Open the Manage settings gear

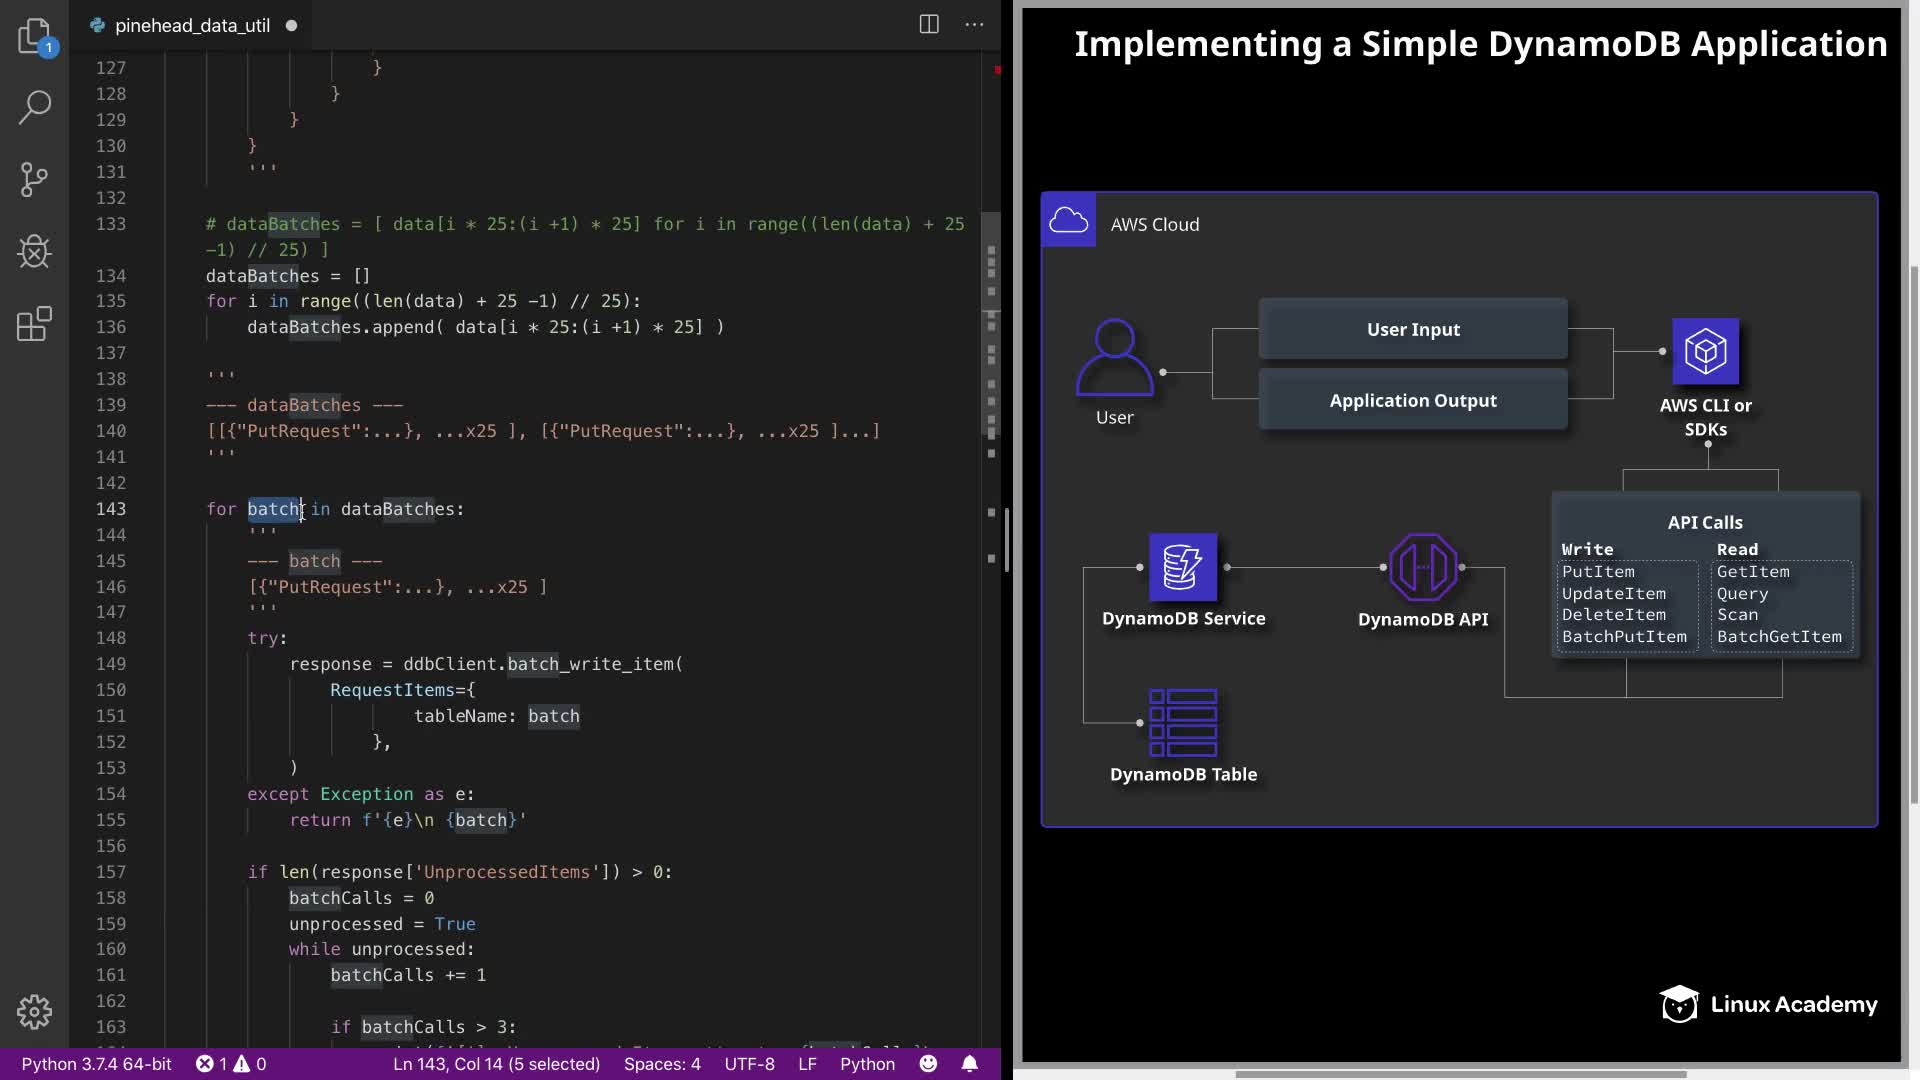(x=35, y=1012)
